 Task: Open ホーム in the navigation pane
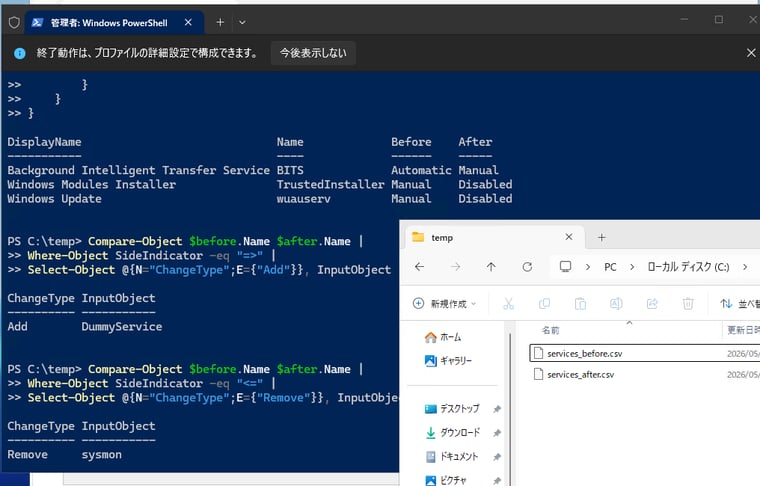[x=443, y=337]
